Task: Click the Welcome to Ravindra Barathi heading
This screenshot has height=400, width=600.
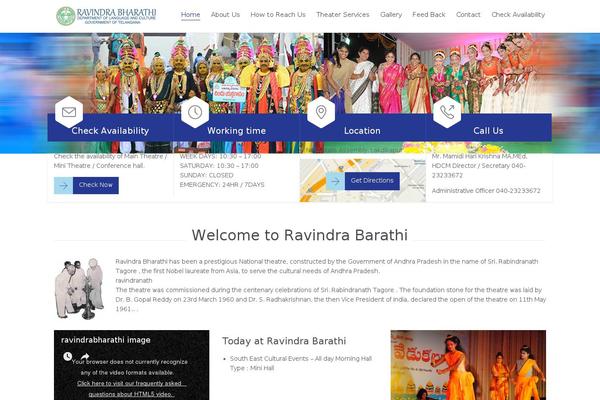Action: pyautogui.click(x=300, y=235)
